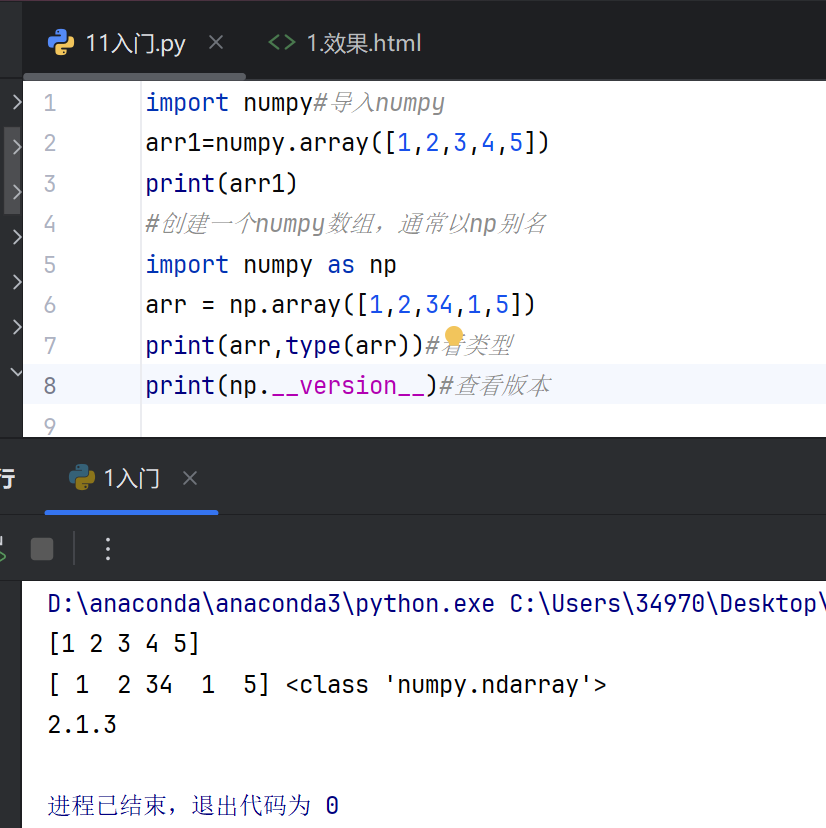Click the comment on line 4 about numpy数组
The image size is (826, 828).
tap(346, 224)
